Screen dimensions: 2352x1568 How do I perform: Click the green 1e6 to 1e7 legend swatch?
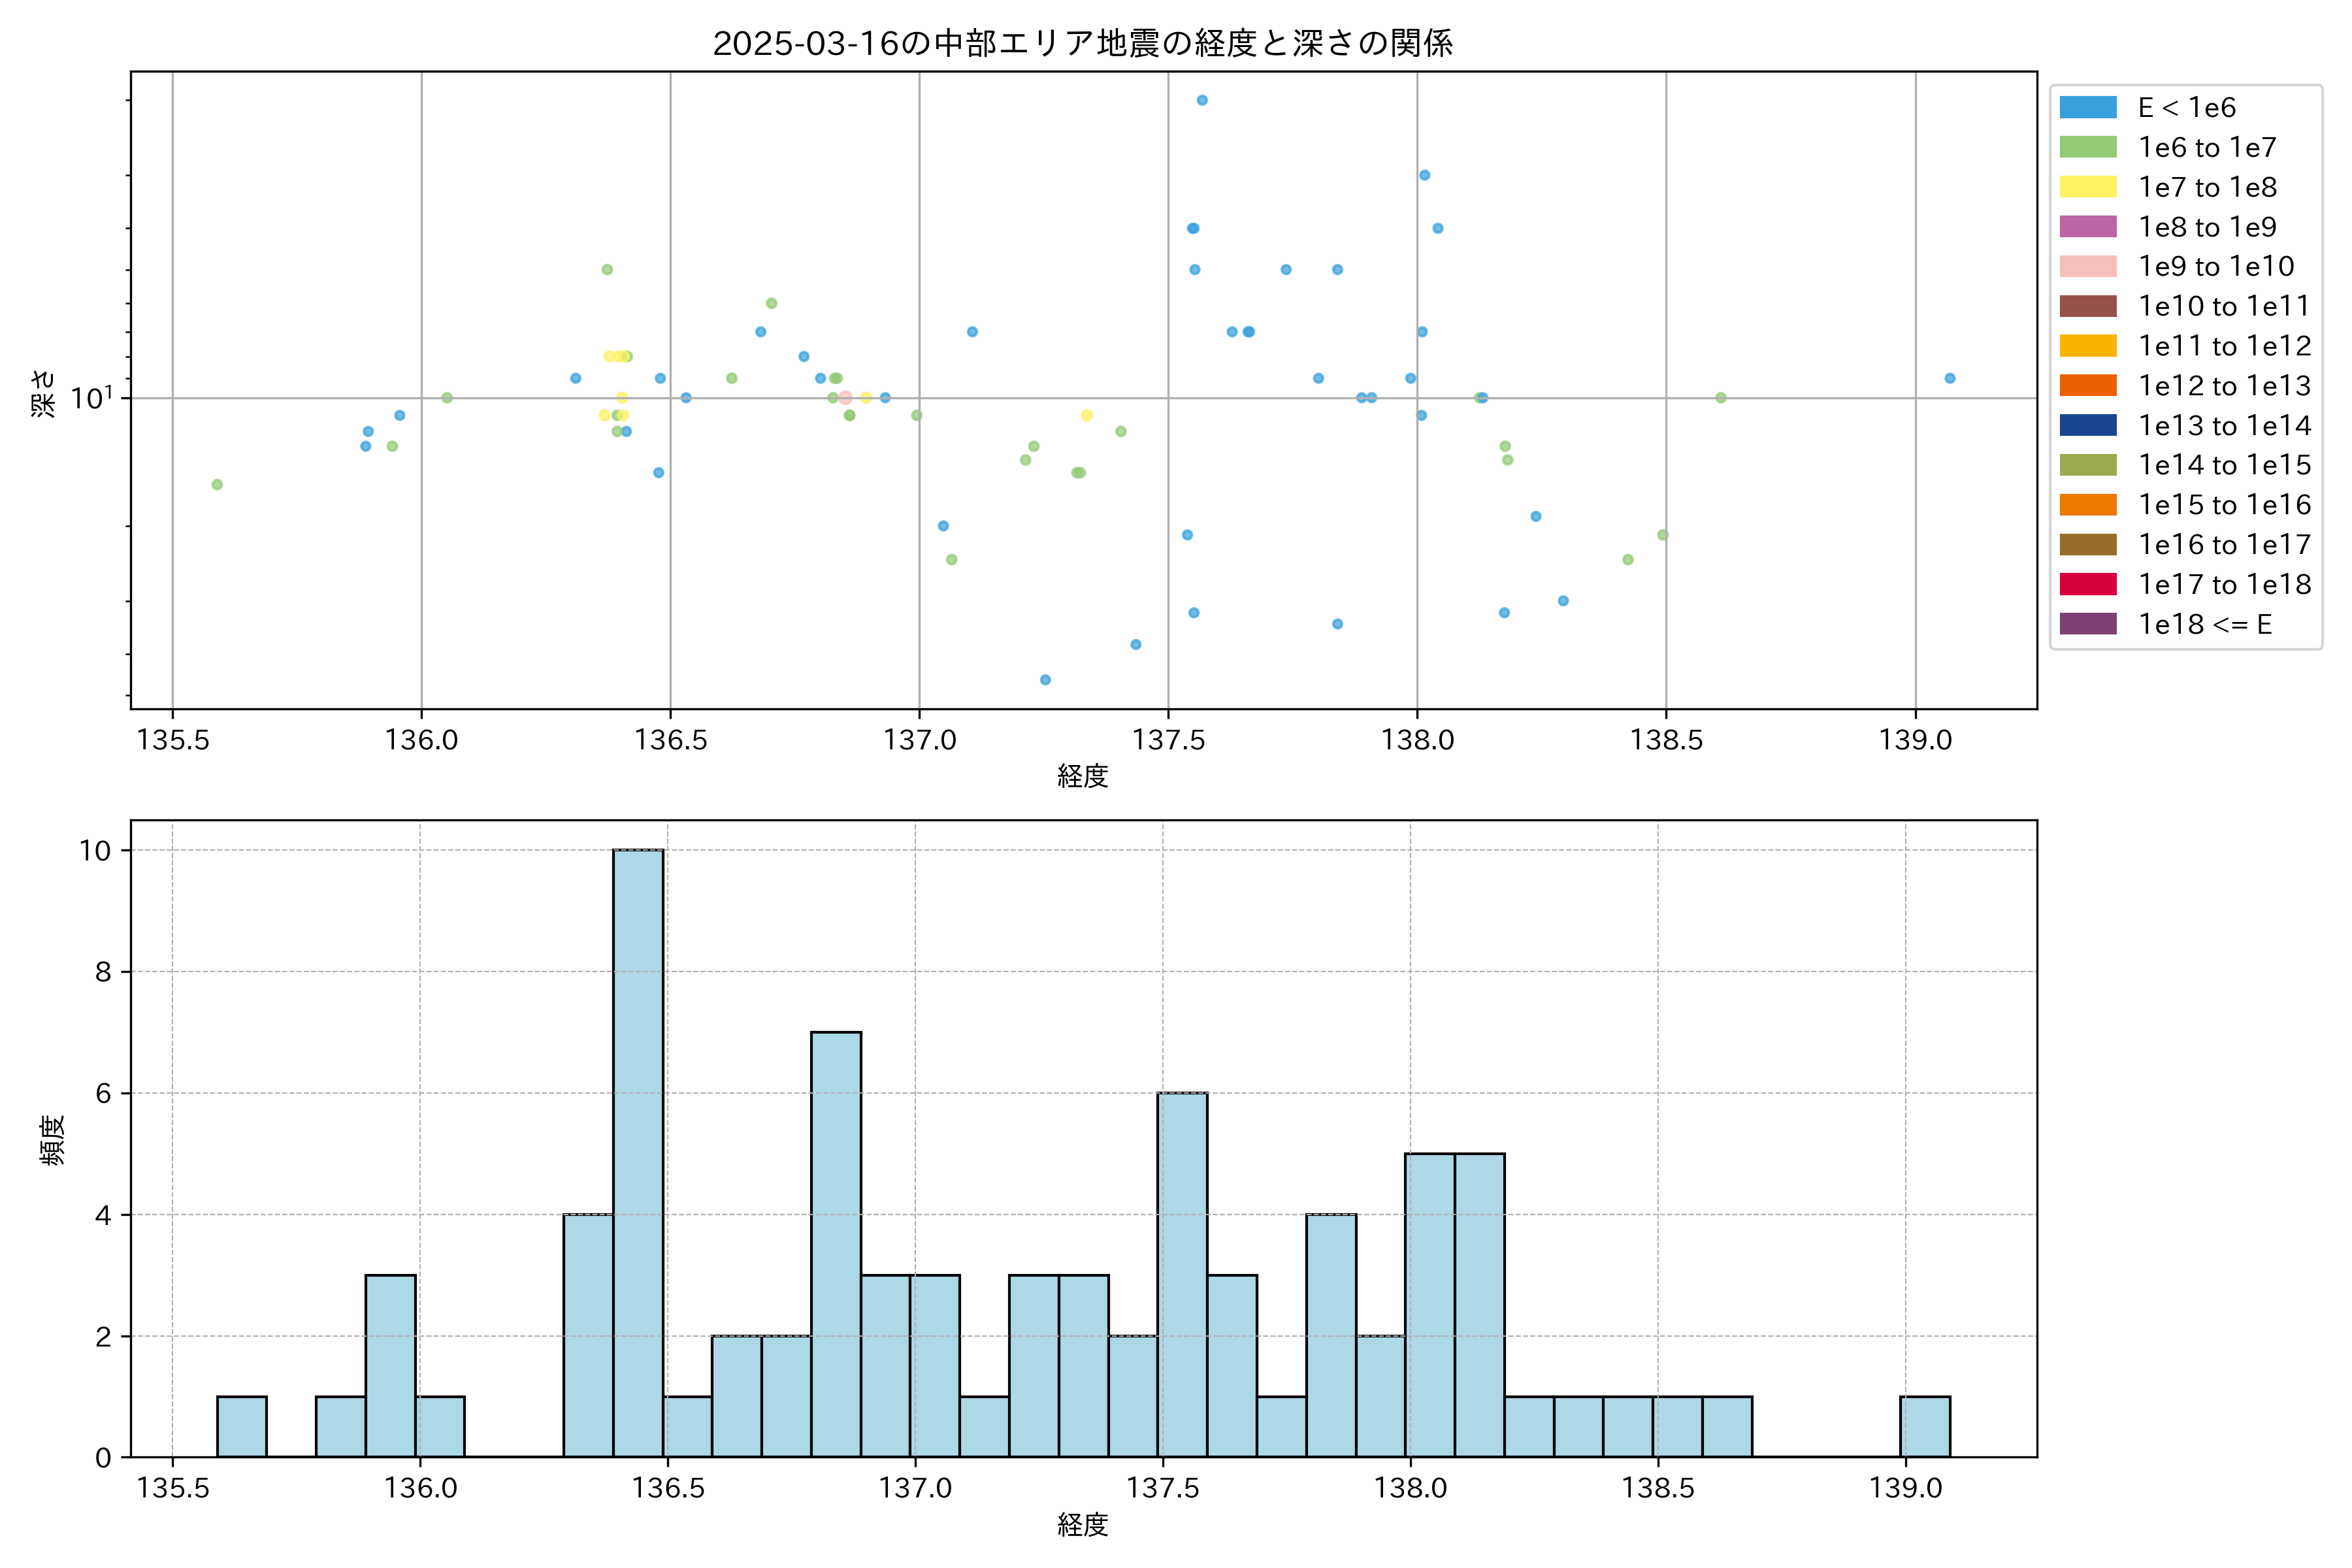[2088, 148]
